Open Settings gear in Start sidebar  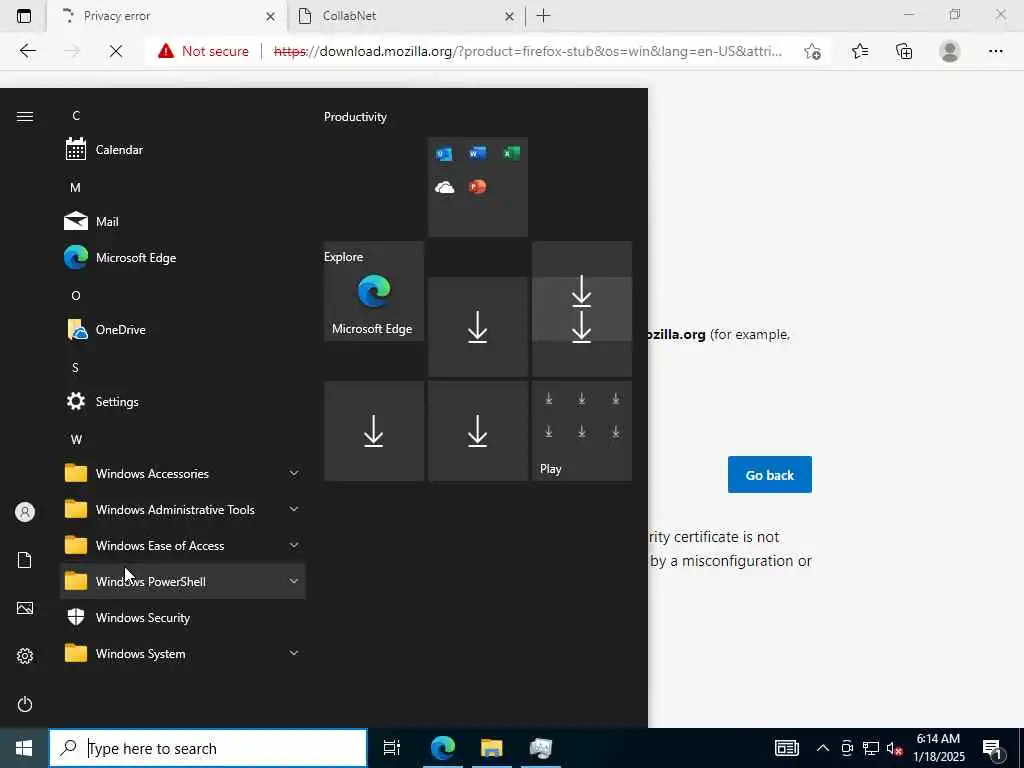coord(25,656)
